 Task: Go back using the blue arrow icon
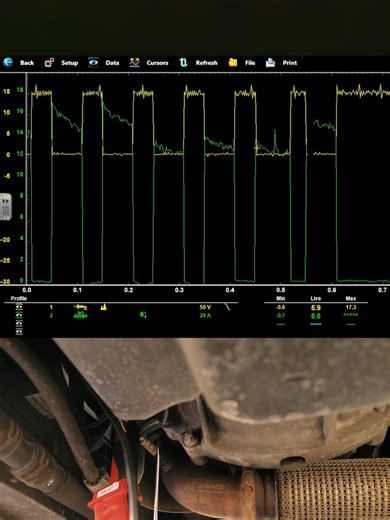click(8, 62)
